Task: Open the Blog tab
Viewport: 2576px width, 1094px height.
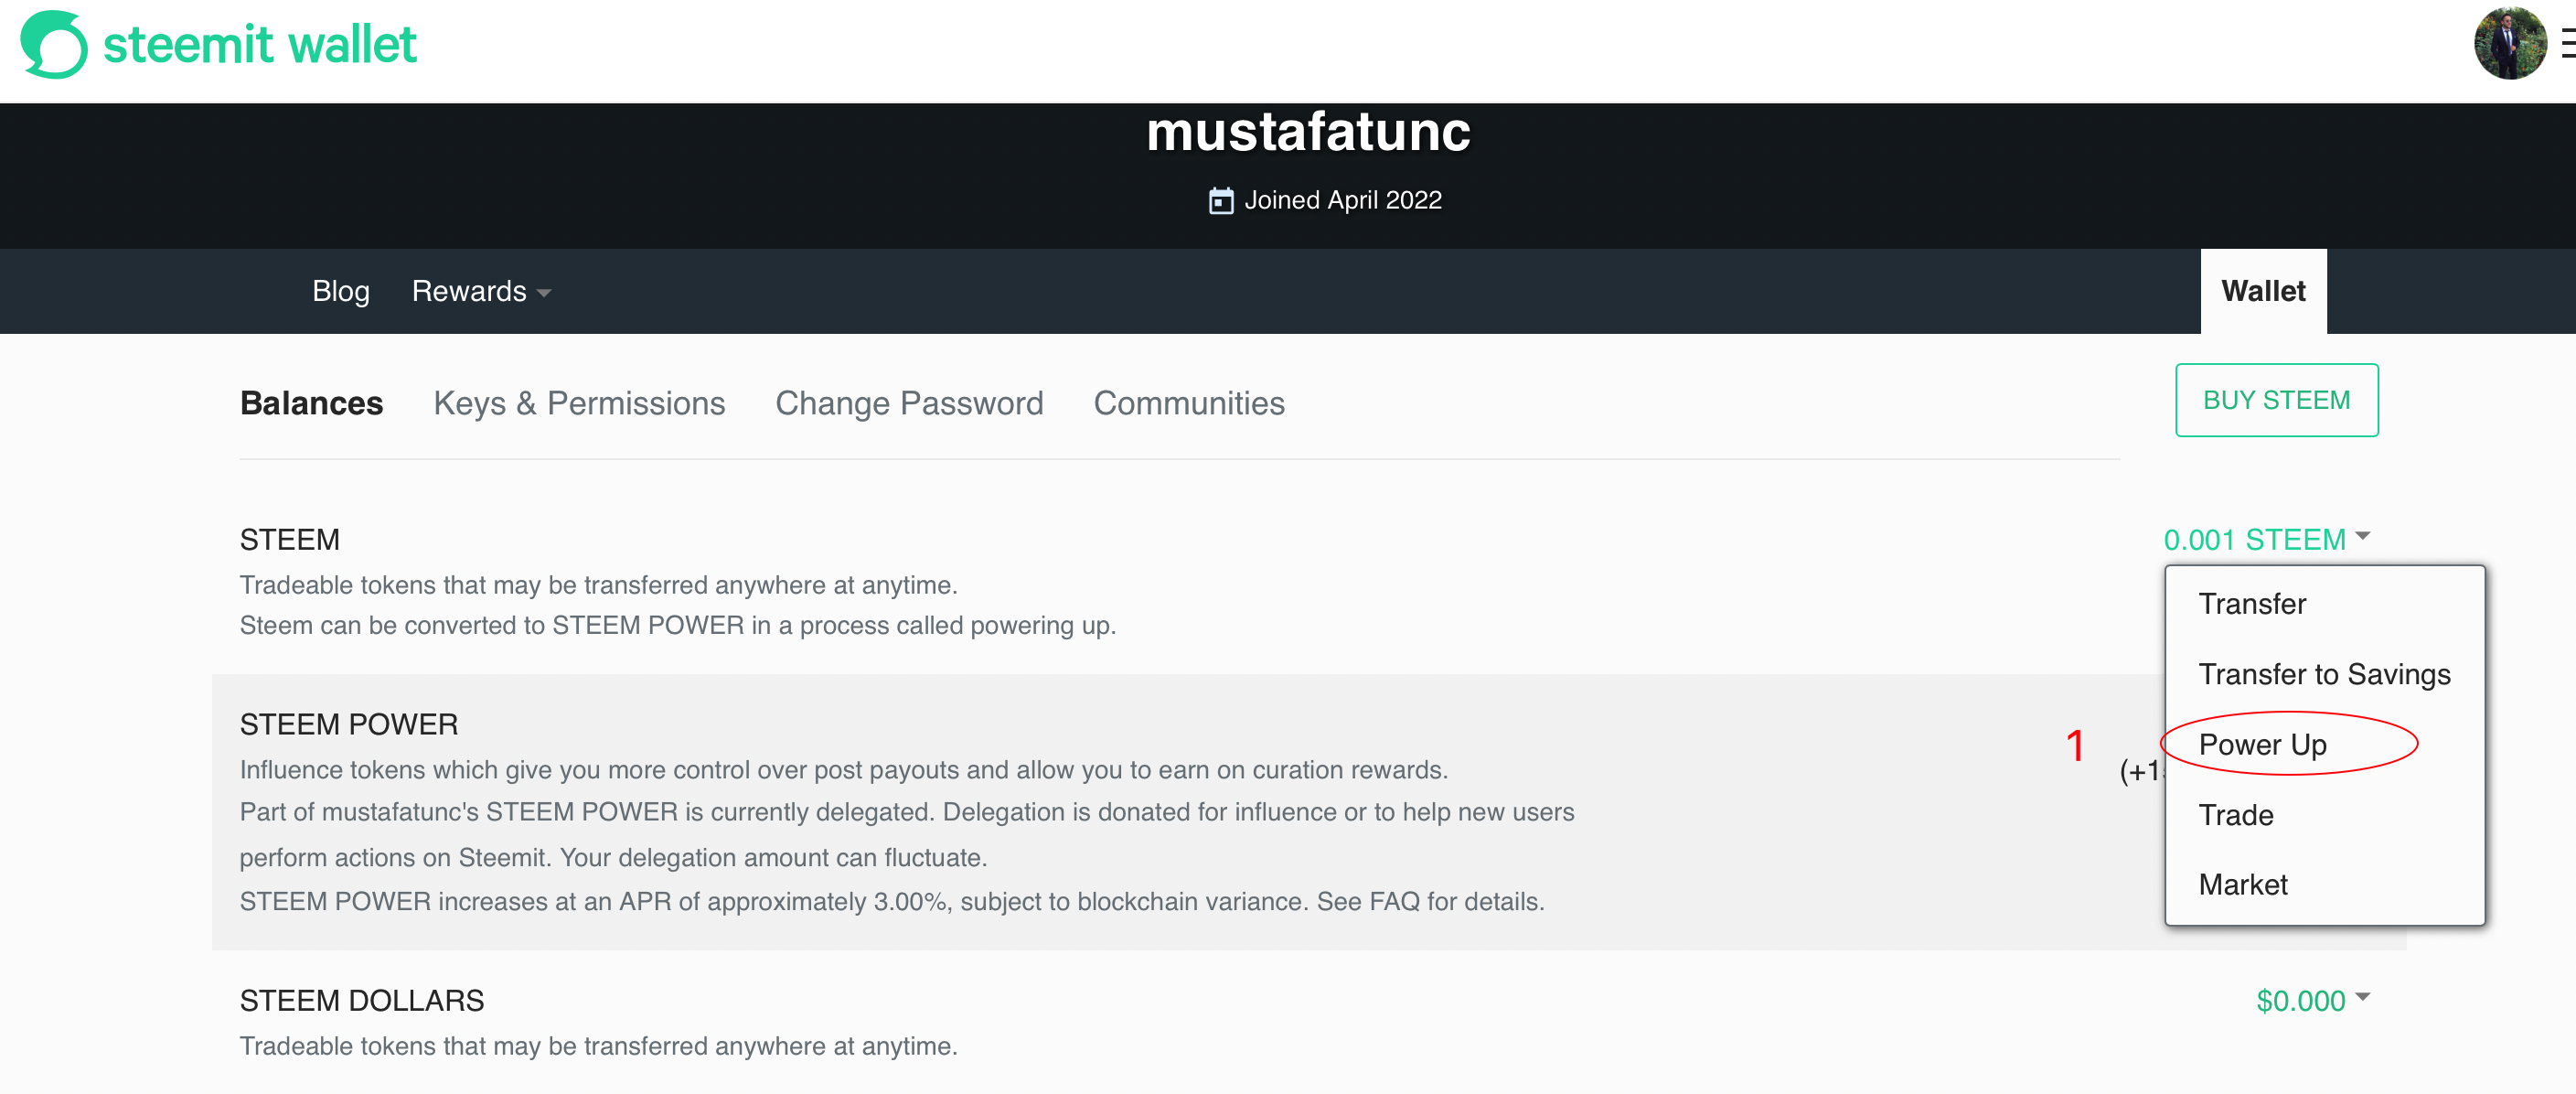Action: [340, 291]
